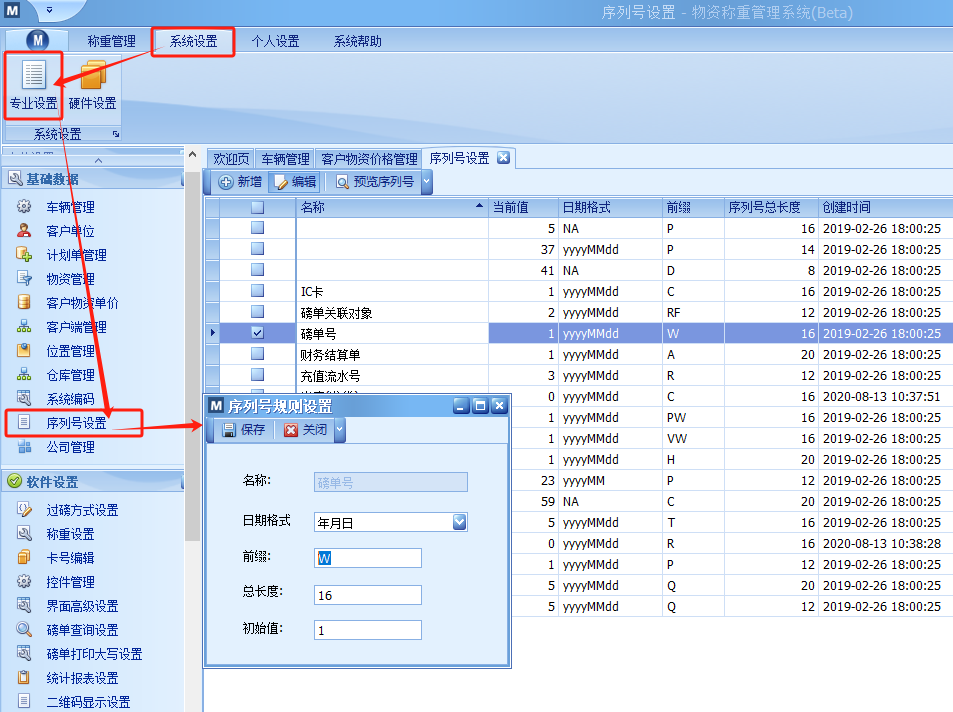Click the 编辑 toolbar button
953x712 pixels.
295,182
